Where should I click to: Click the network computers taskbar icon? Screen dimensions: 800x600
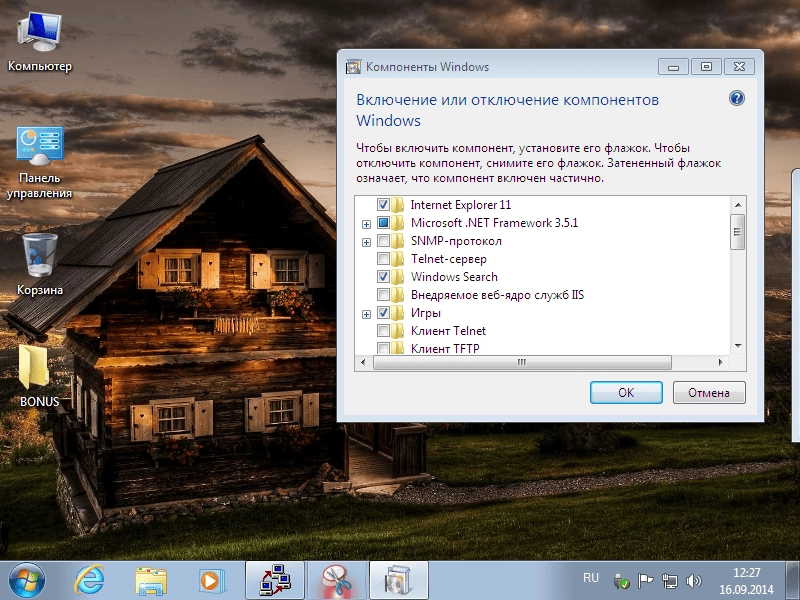275,580
